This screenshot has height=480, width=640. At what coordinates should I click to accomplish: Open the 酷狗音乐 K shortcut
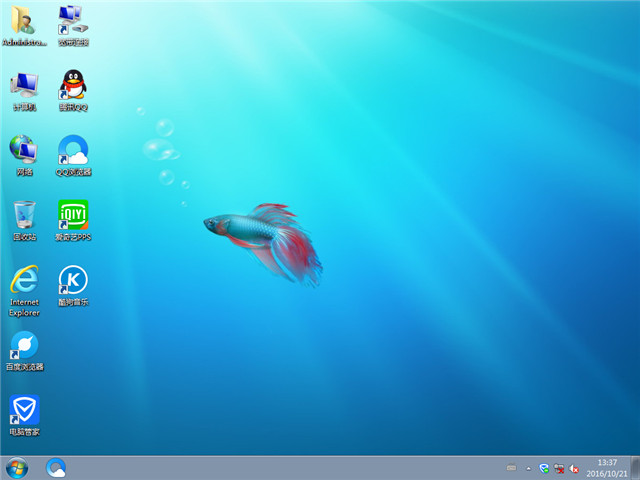[73, 286]
